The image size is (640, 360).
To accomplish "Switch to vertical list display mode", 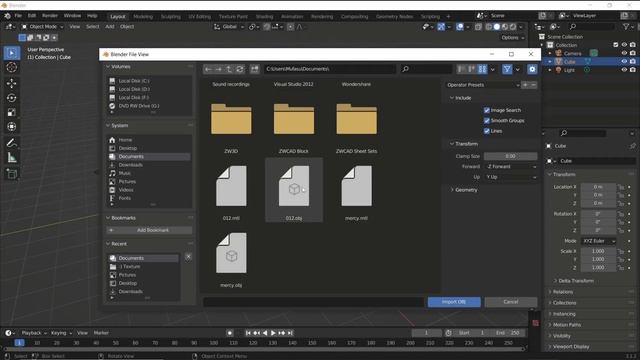I will (461, 69).
